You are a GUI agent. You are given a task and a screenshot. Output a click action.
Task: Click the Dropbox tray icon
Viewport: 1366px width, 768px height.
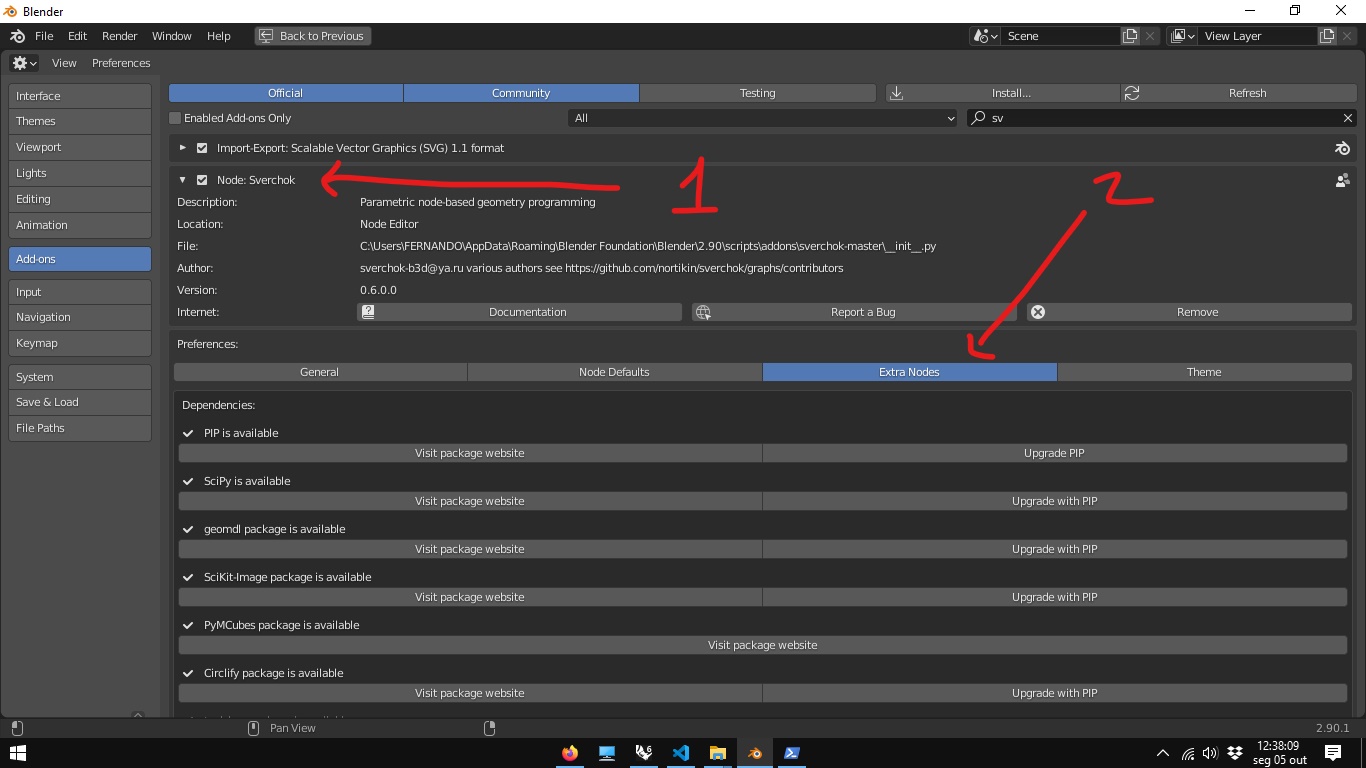[1235, 753]
